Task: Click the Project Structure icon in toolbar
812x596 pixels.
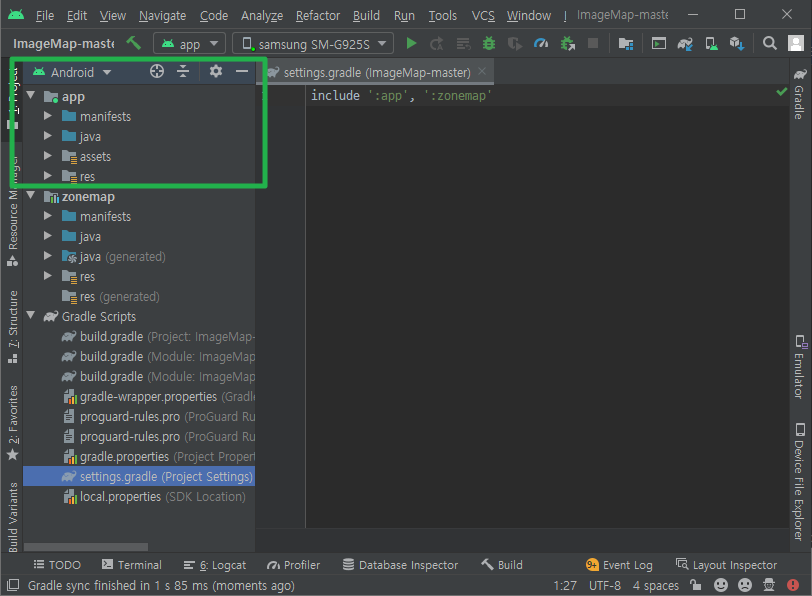Action: (x=626, y=44)
